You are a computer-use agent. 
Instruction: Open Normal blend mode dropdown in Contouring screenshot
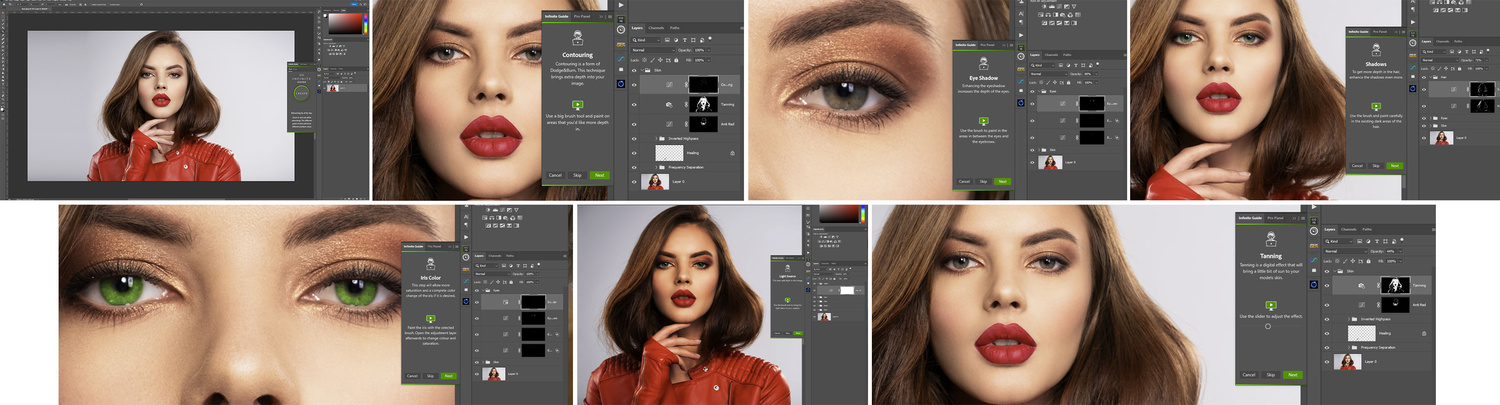point(653,50)
